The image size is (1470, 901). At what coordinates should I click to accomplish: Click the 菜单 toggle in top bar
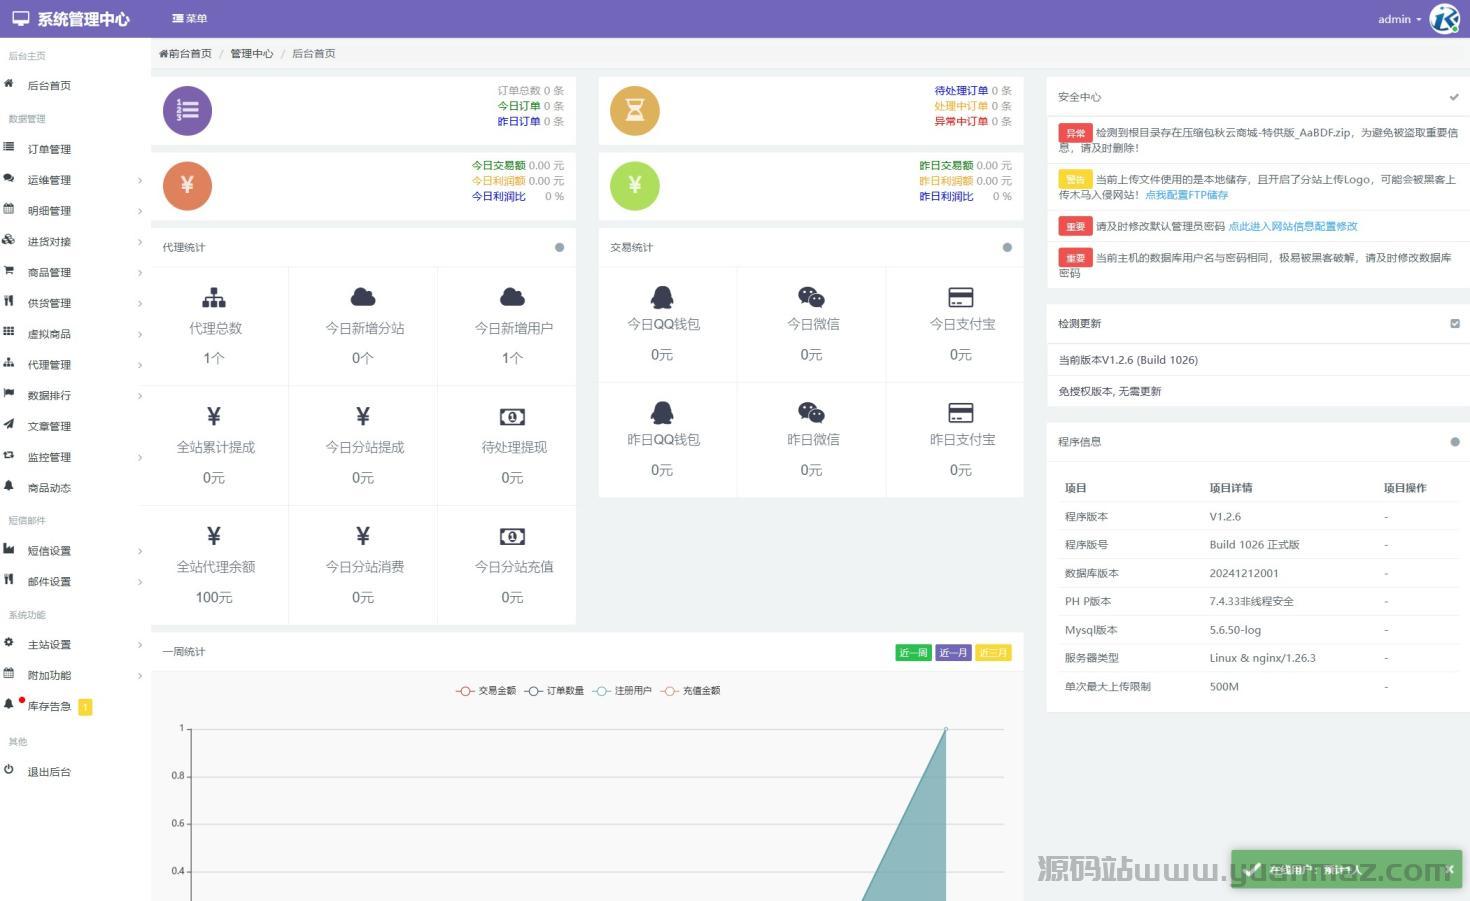(189, 19)
